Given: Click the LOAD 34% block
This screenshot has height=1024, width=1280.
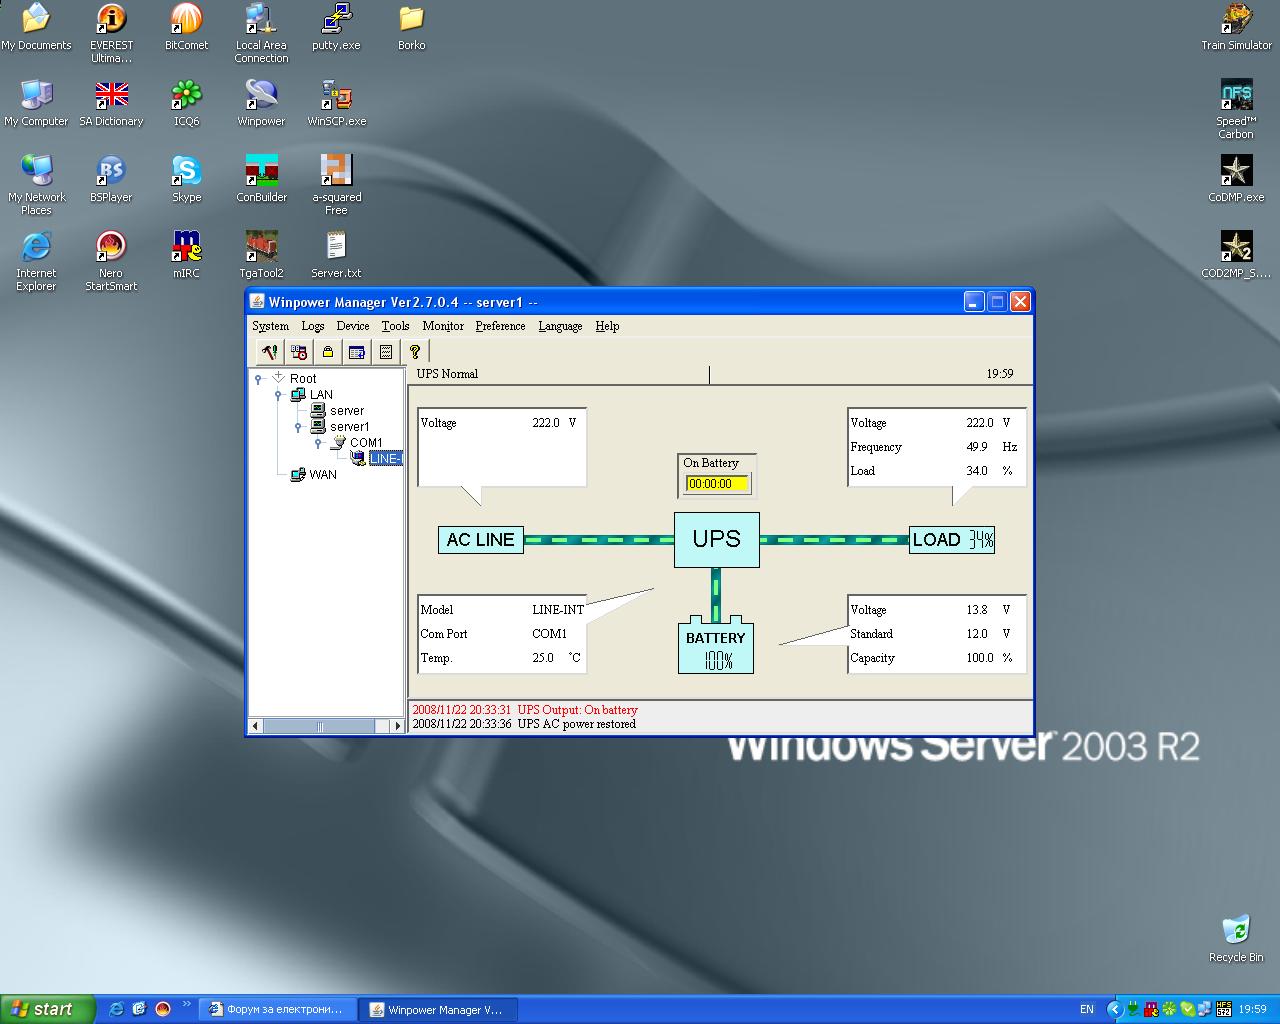Looking at the screenshot, I should click(952, 540).
